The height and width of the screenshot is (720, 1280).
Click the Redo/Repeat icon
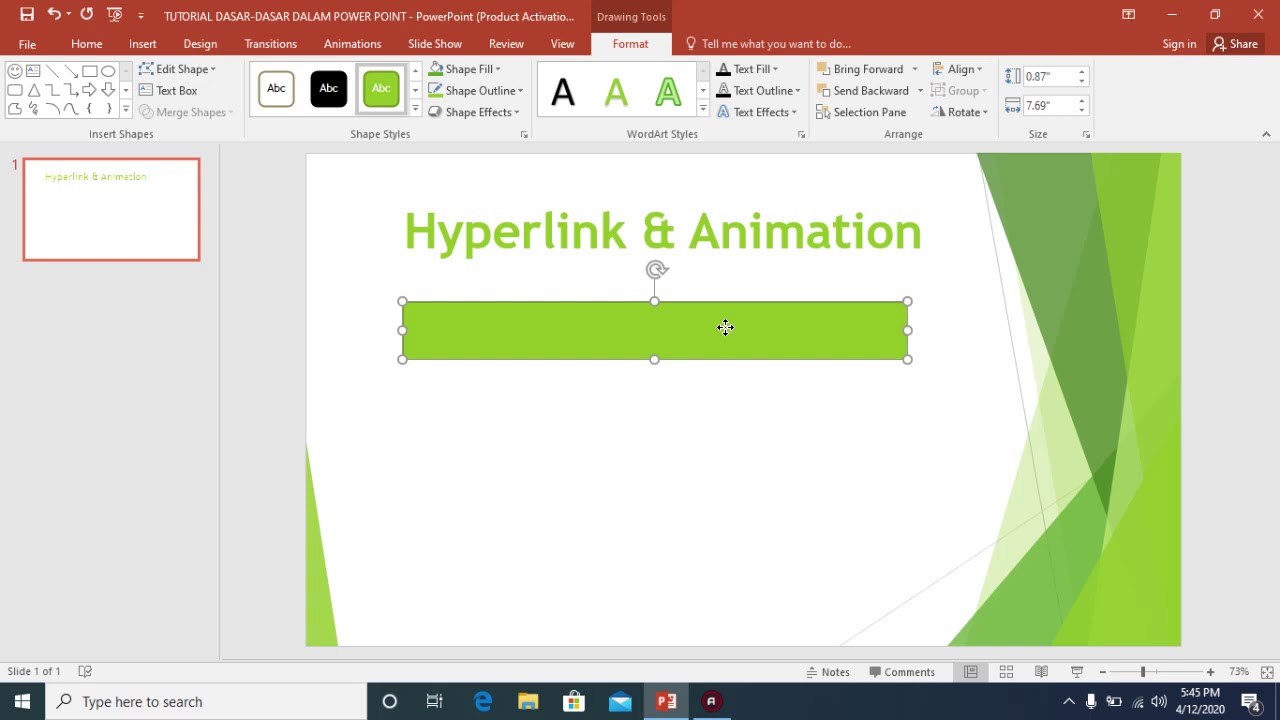87,15
